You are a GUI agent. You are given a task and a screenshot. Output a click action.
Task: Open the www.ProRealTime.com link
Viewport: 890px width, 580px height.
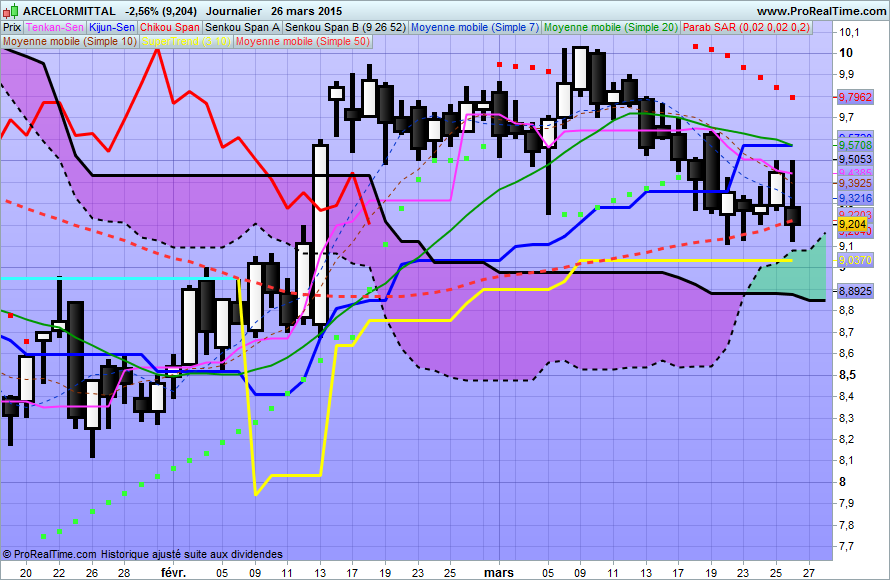tap(821, 11)
